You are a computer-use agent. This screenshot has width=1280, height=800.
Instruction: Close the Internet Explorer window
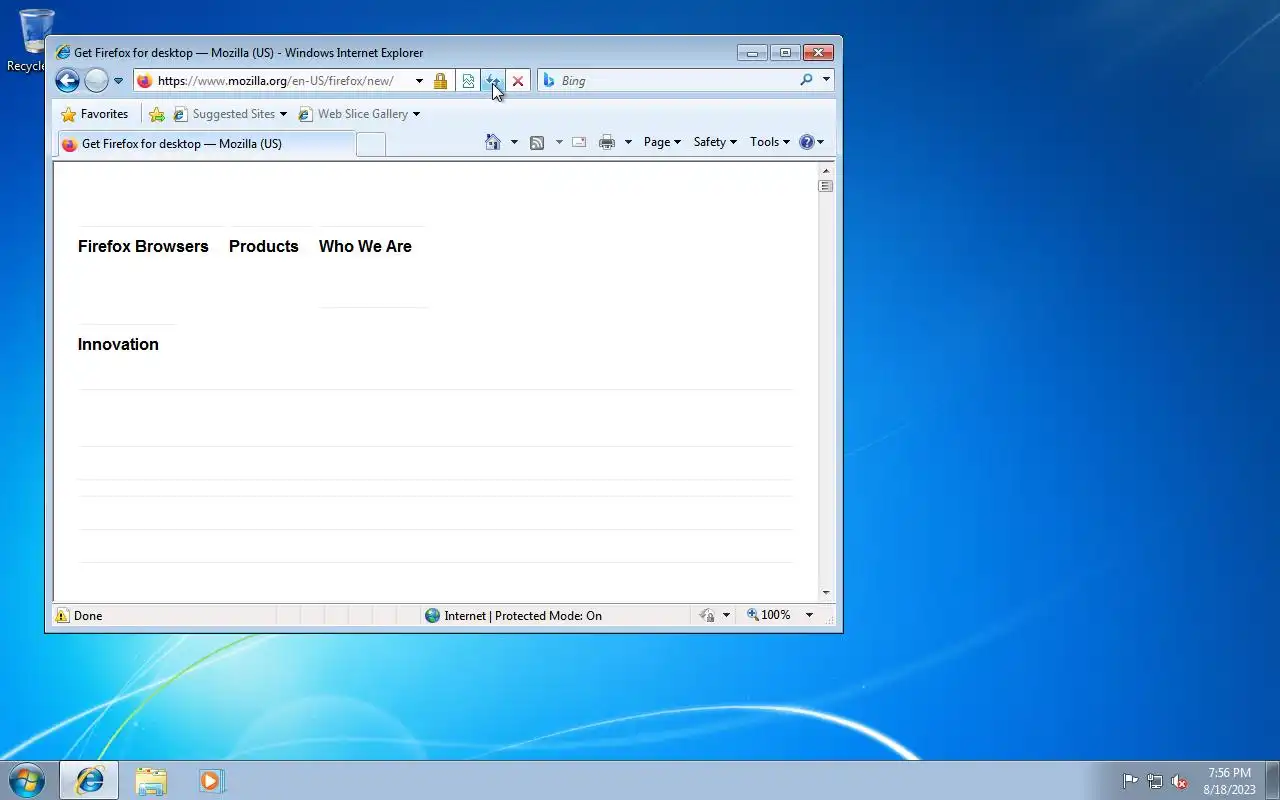tap(818, 53)
